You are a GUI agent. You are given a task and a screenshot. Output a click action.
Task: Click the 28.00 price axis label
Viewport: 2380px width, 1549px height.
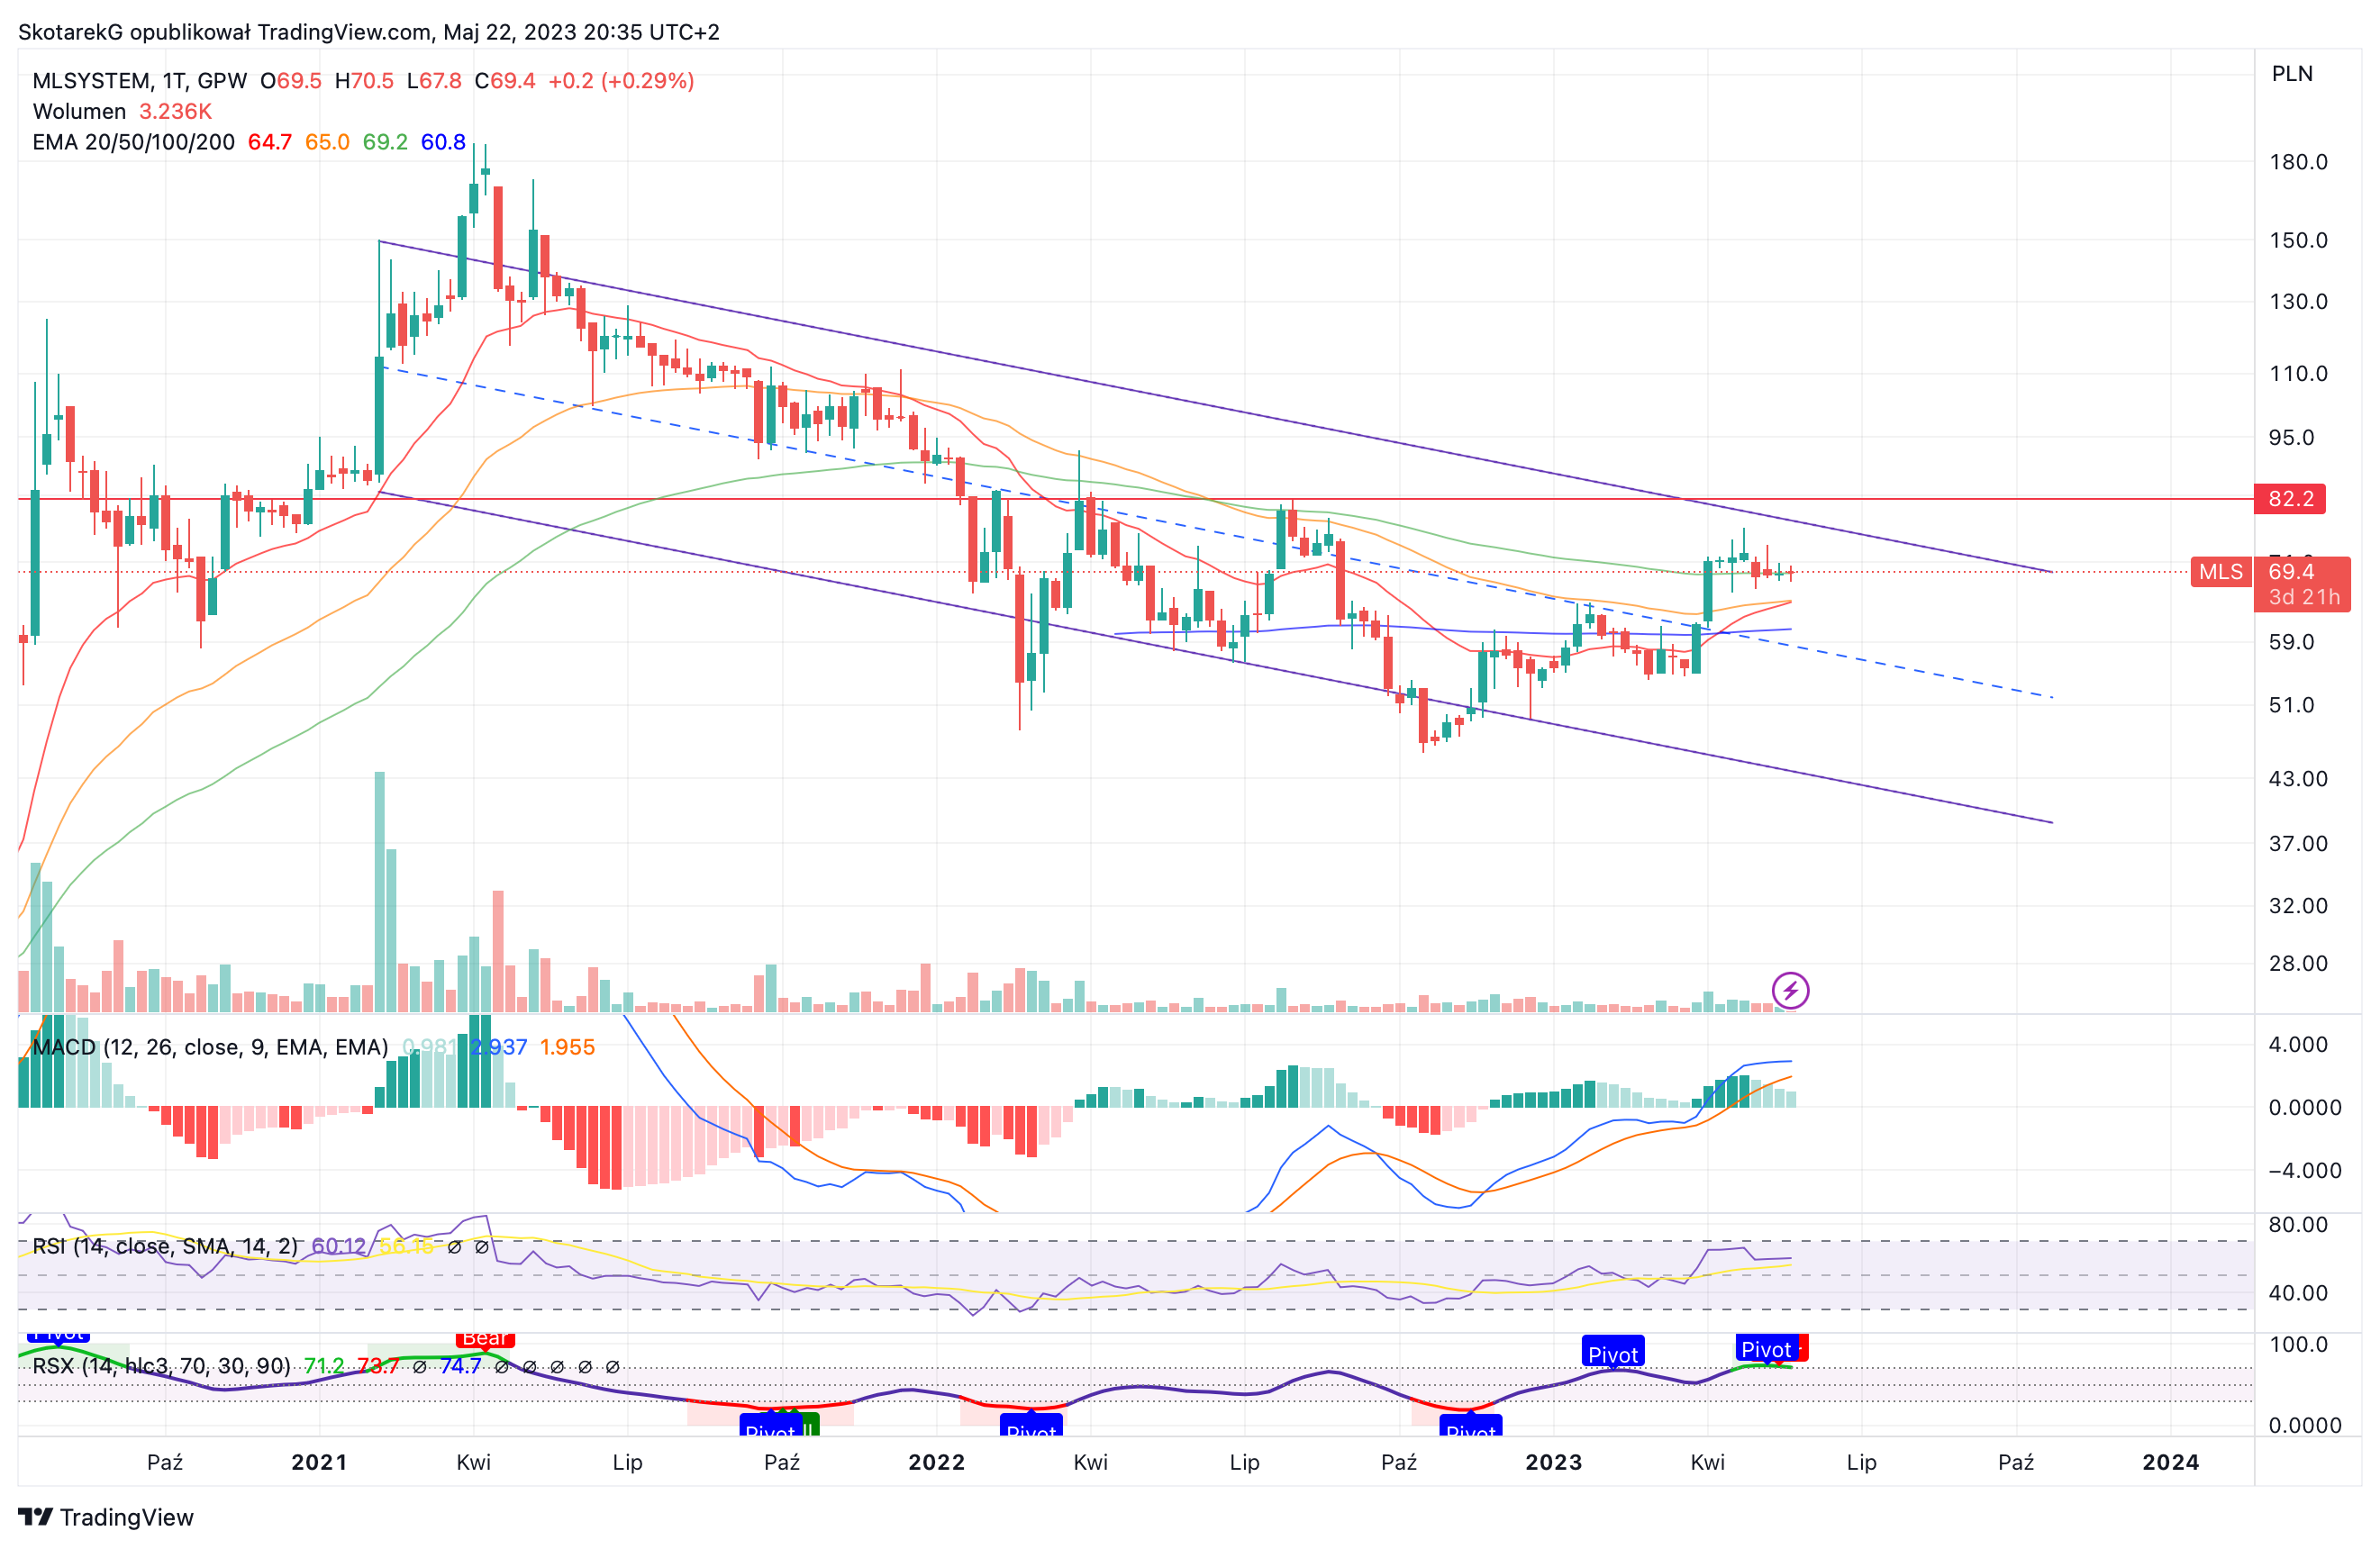click(2298, 964)
